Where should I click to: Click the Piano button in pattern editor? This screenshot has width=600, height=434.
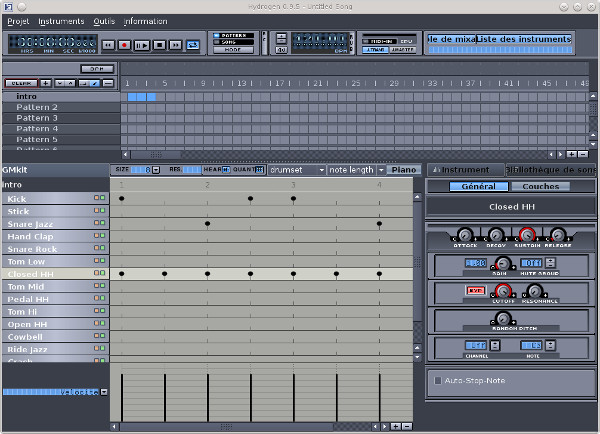(404, 170)
